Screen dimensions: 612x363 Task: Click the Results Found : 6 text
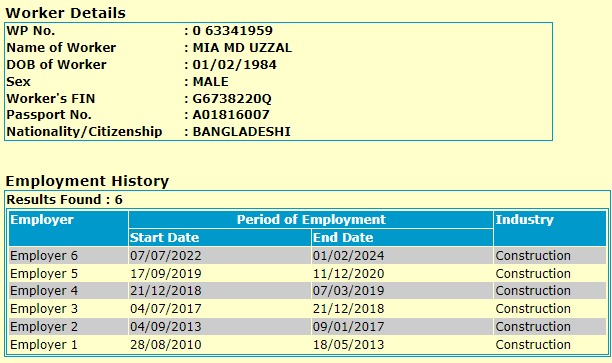(64, 199)
